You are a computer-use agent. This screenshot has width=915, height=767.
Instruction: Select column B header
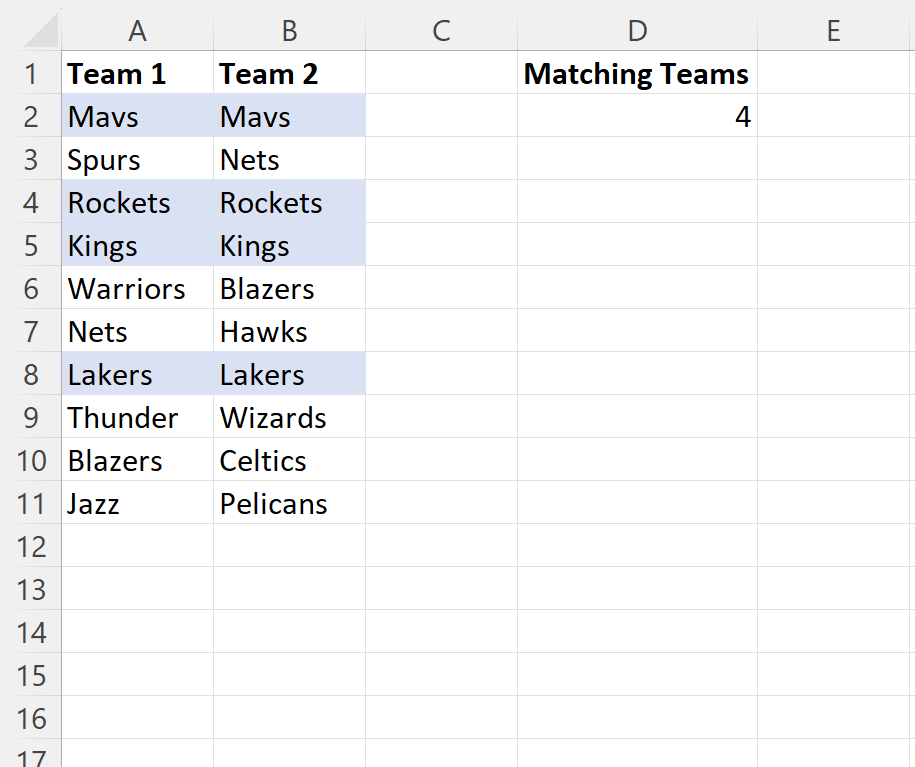pos(289,30)
